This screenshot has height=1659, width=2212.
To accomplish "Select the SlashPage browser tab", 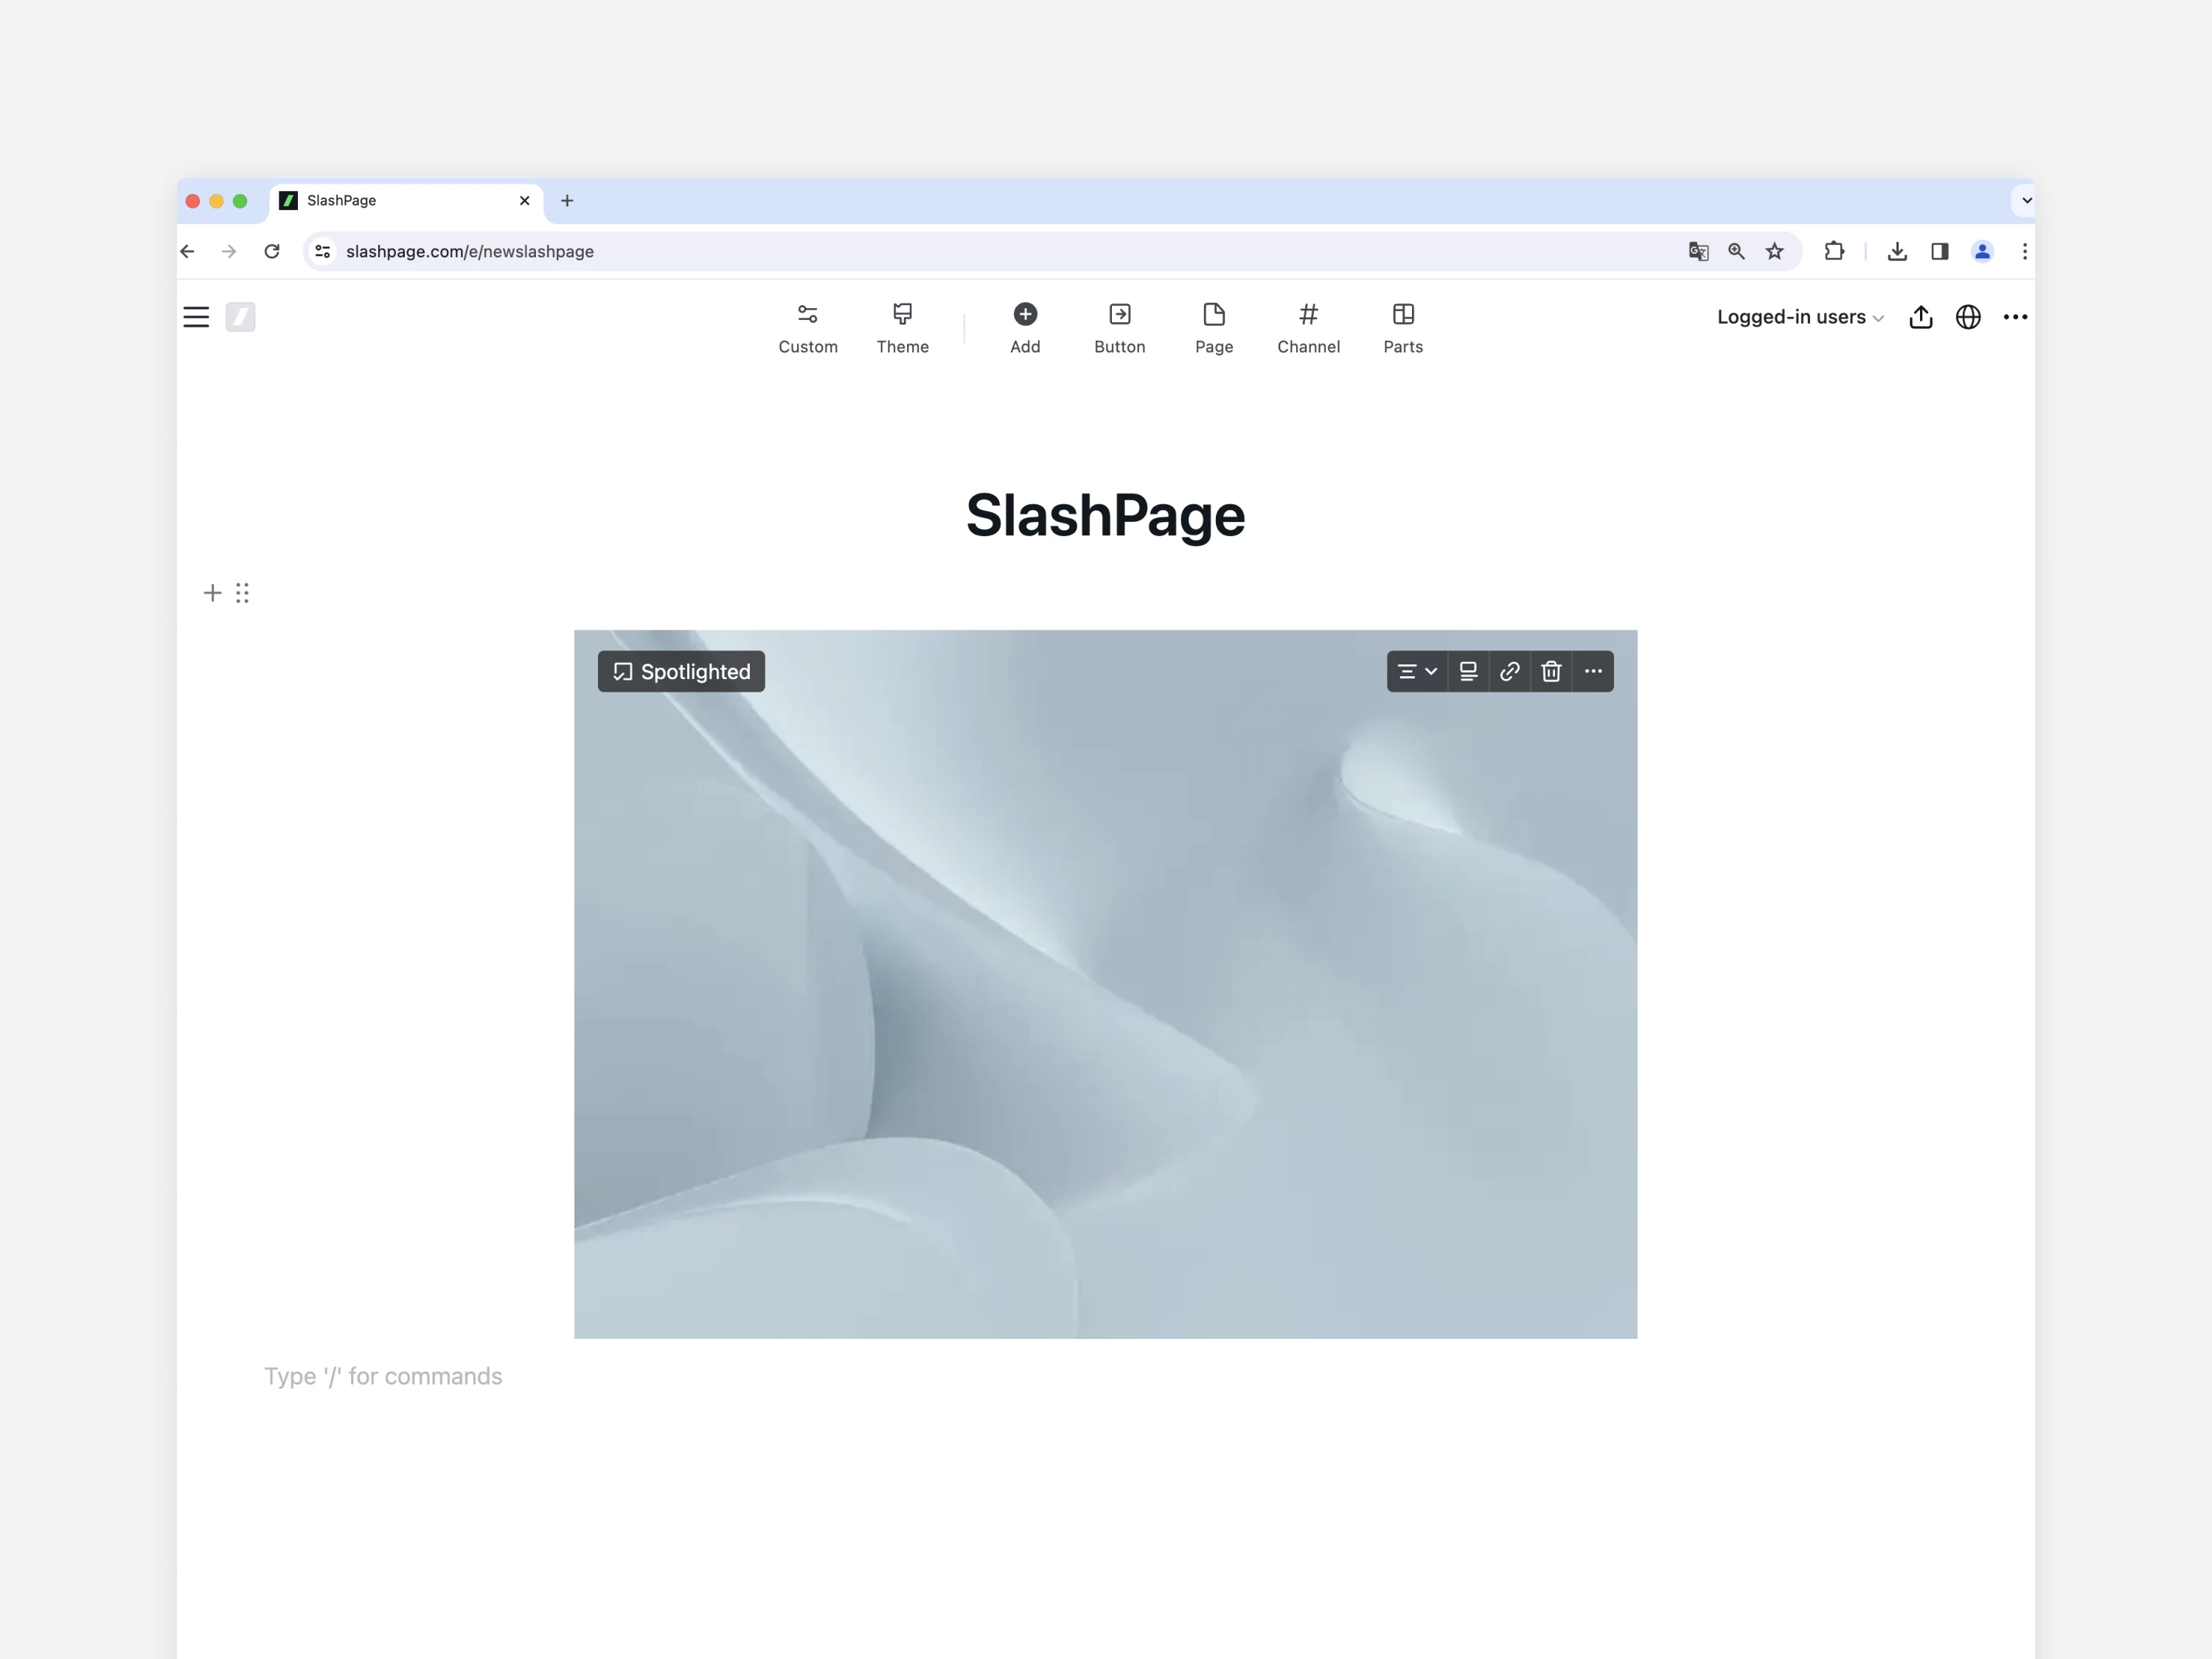I will (x=405, y=201).
